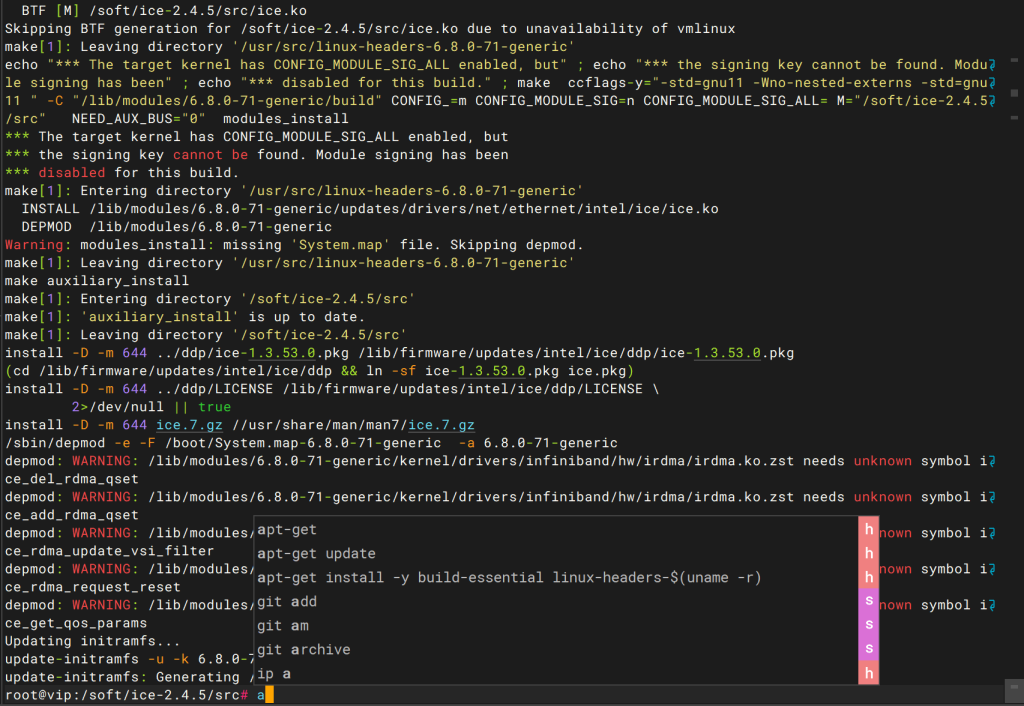Click the purple "s" badge beside "git add"
Screen dimensions: 1024x706
coord(868,601)
